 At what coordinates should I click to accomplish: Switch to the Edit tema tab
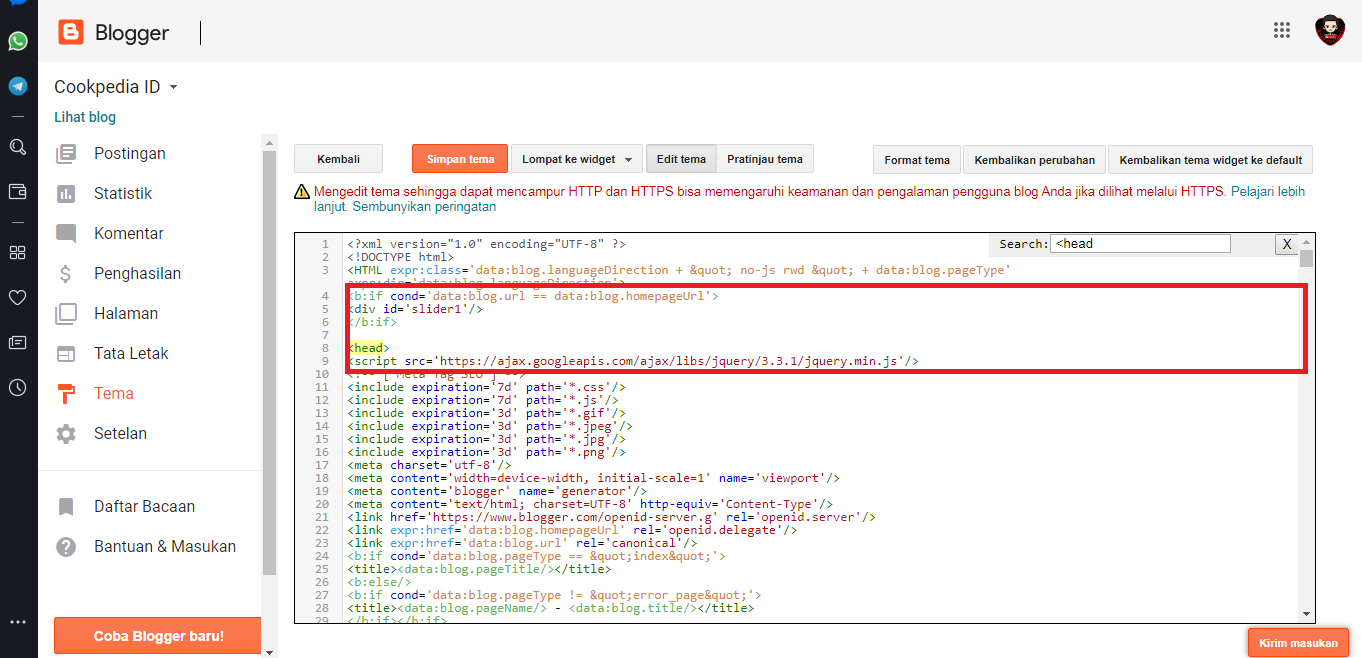point(681,159)
